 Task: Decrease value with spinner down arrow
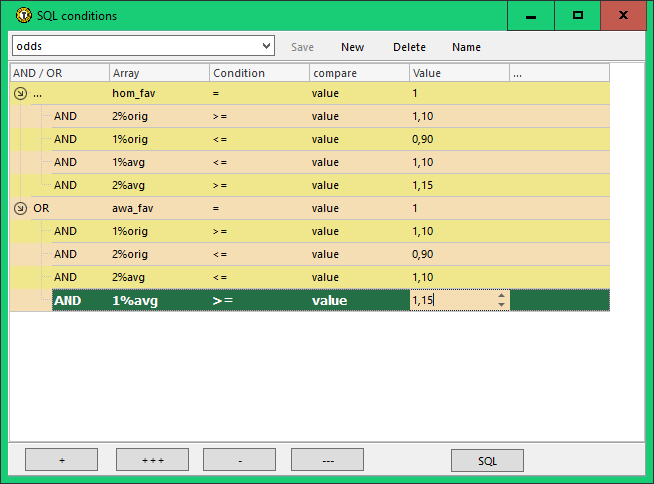tap(501, 305)
